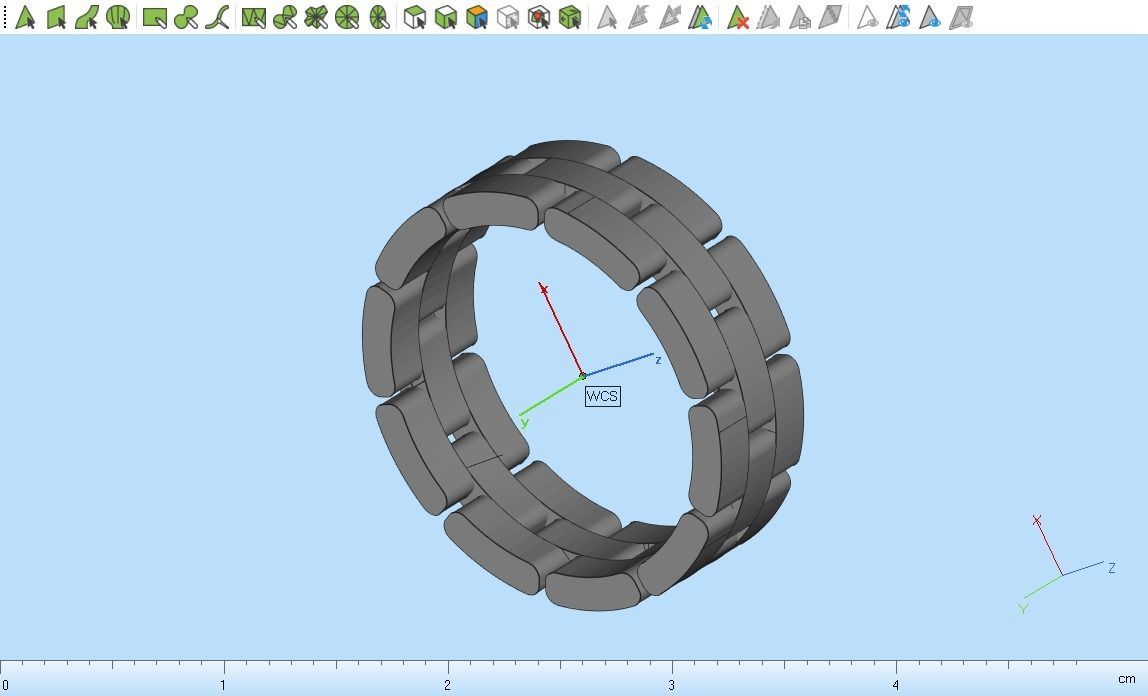Click the red x axis label of the WCS
This screenshot has height=696, width=1148.
[x=544, y=290]
